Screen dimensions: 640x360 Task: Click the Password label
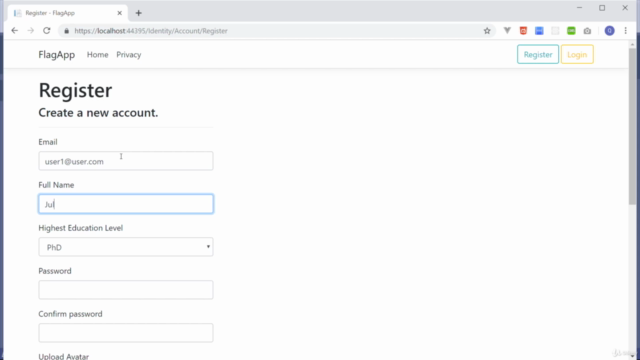coord(55,271)
